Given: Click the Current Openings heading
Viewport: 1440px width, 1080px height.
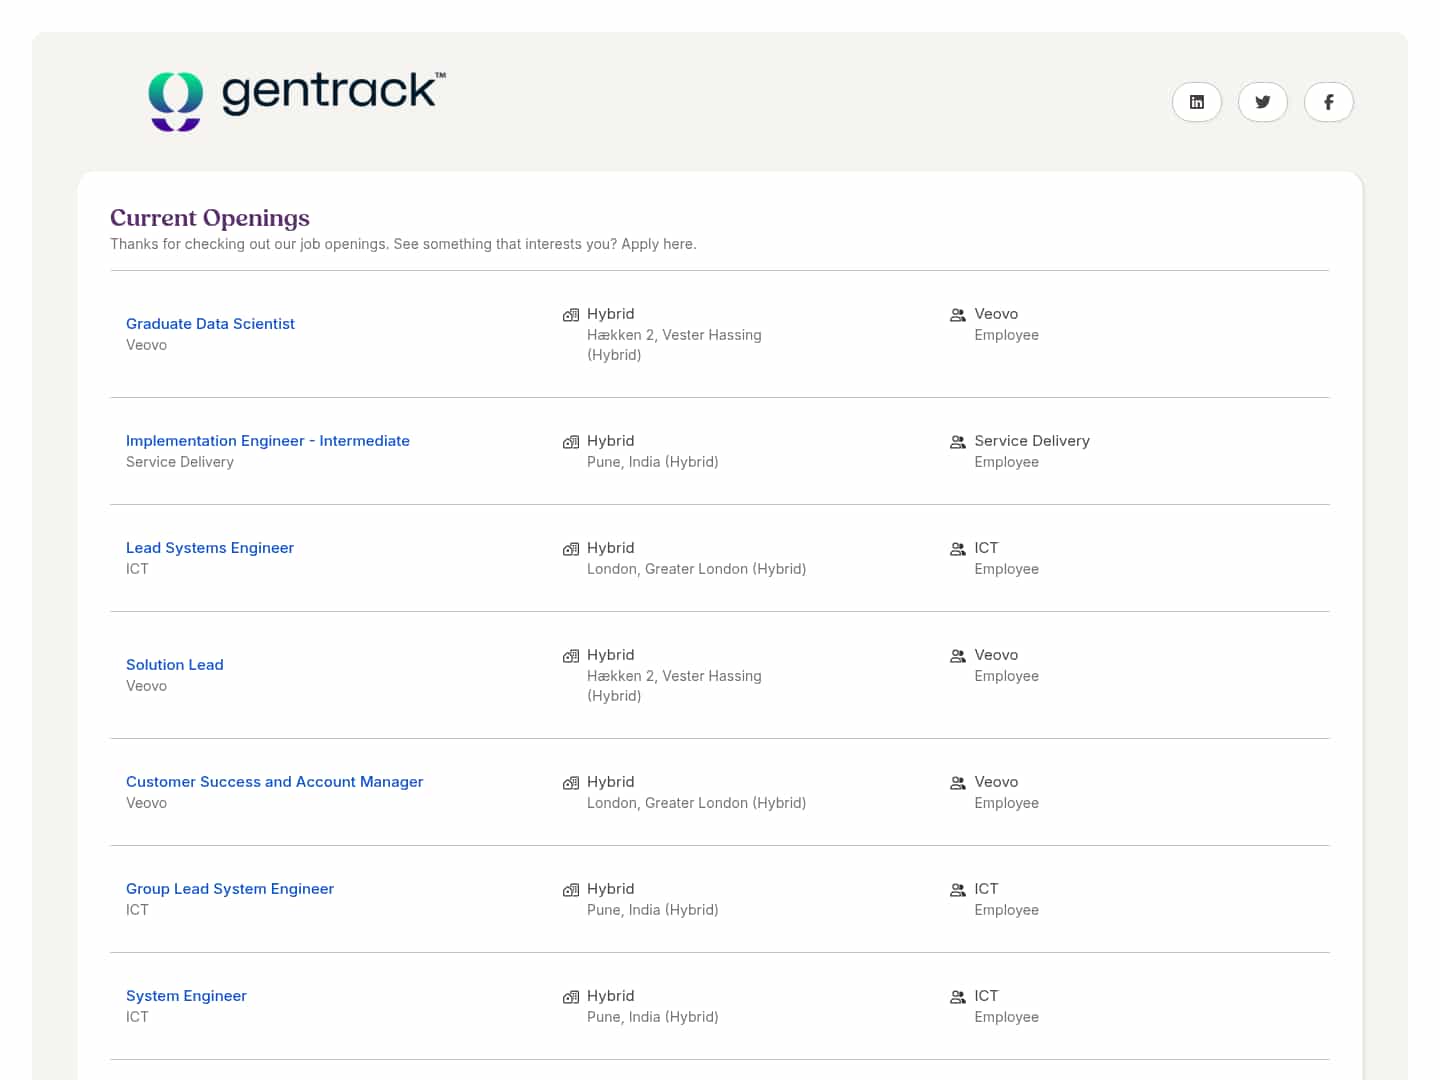Looking at the screenshot, I should (209, 218).
